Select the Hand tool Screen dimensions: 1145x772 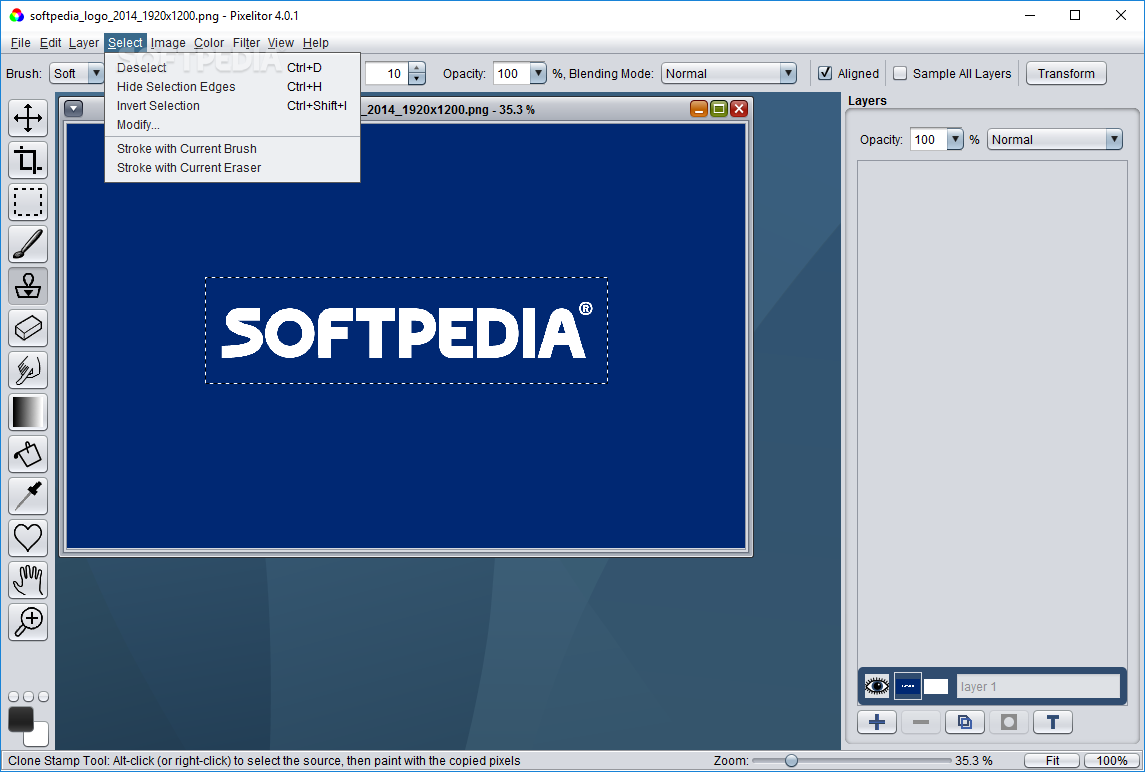[x=28, y=580]
